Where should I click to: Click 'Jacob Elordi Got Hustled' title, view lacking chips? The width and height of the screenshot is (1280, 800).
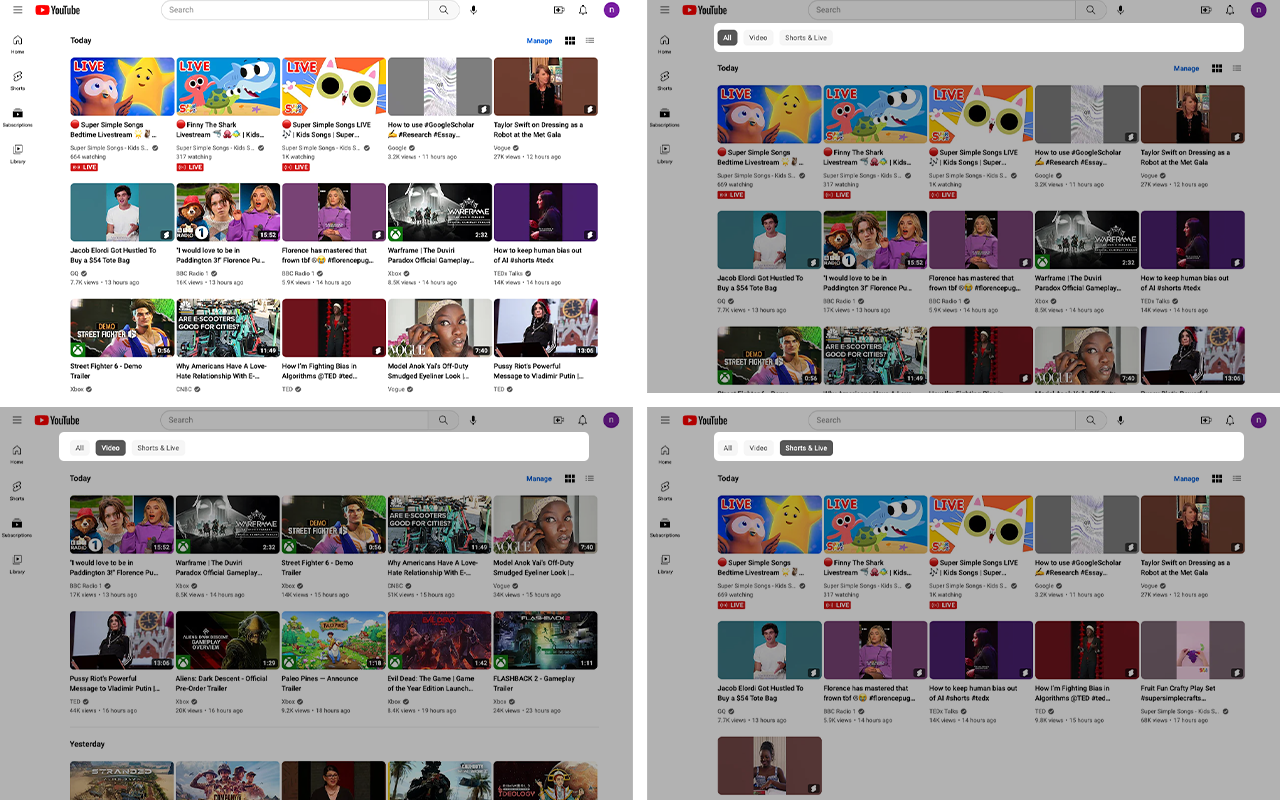click(x=113, y=255)
